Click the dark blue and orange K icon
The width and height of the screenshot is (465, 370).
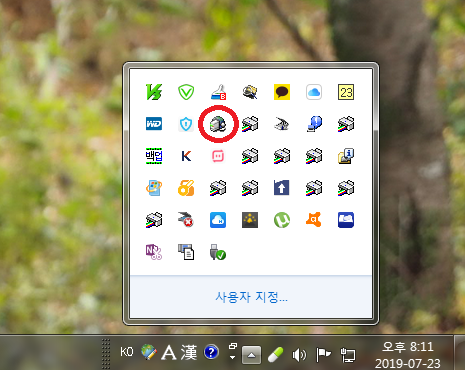point(186,156)
